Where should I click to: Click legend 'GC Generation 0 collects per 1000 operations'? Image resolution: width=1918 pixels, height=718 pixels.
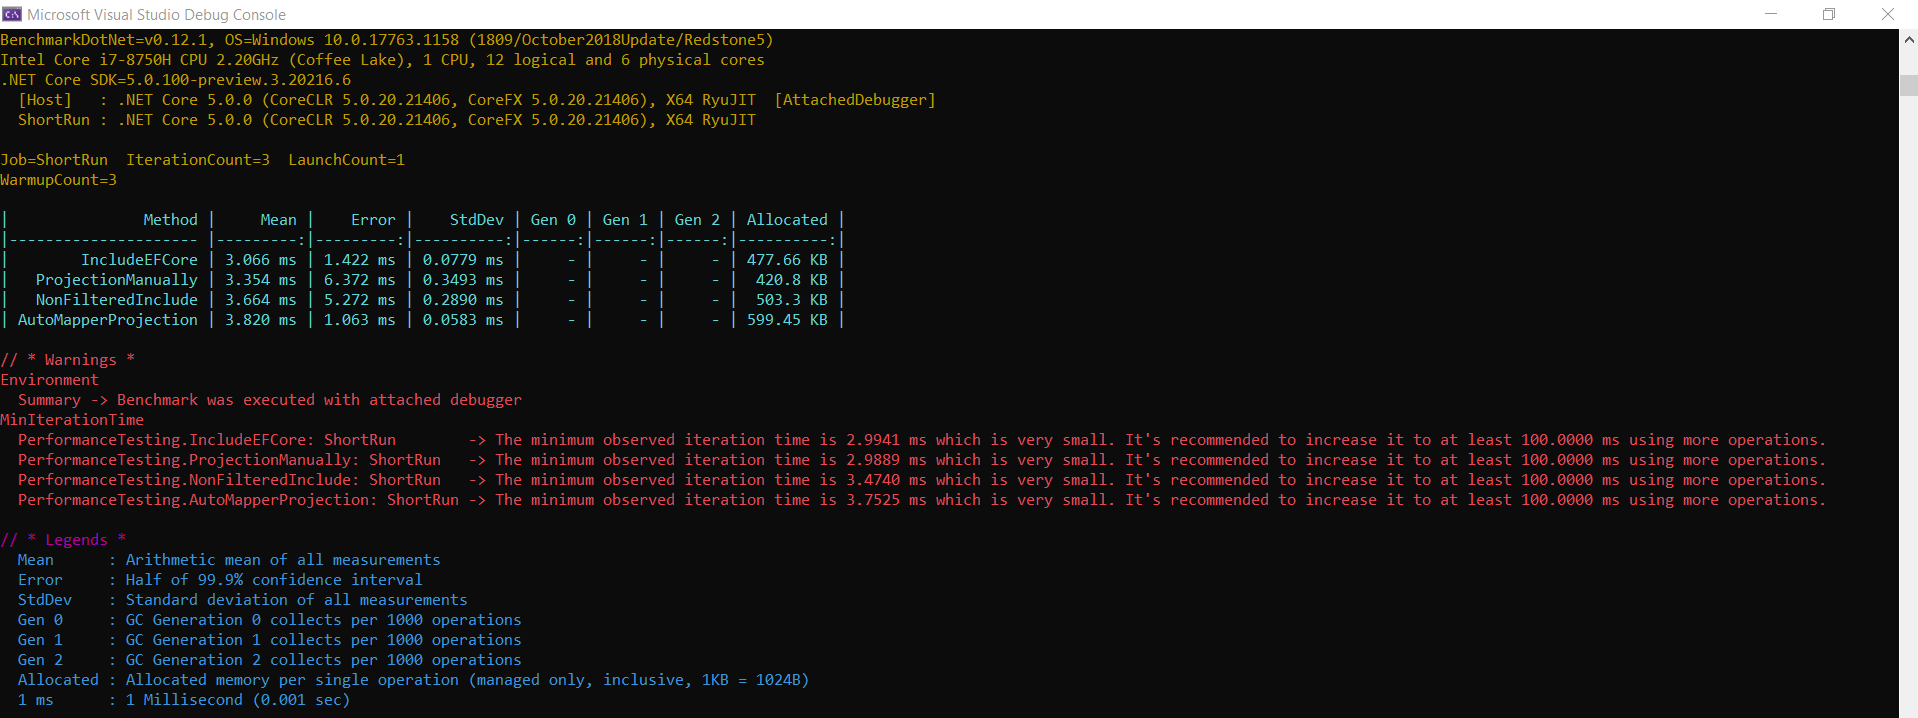[323, 620]
